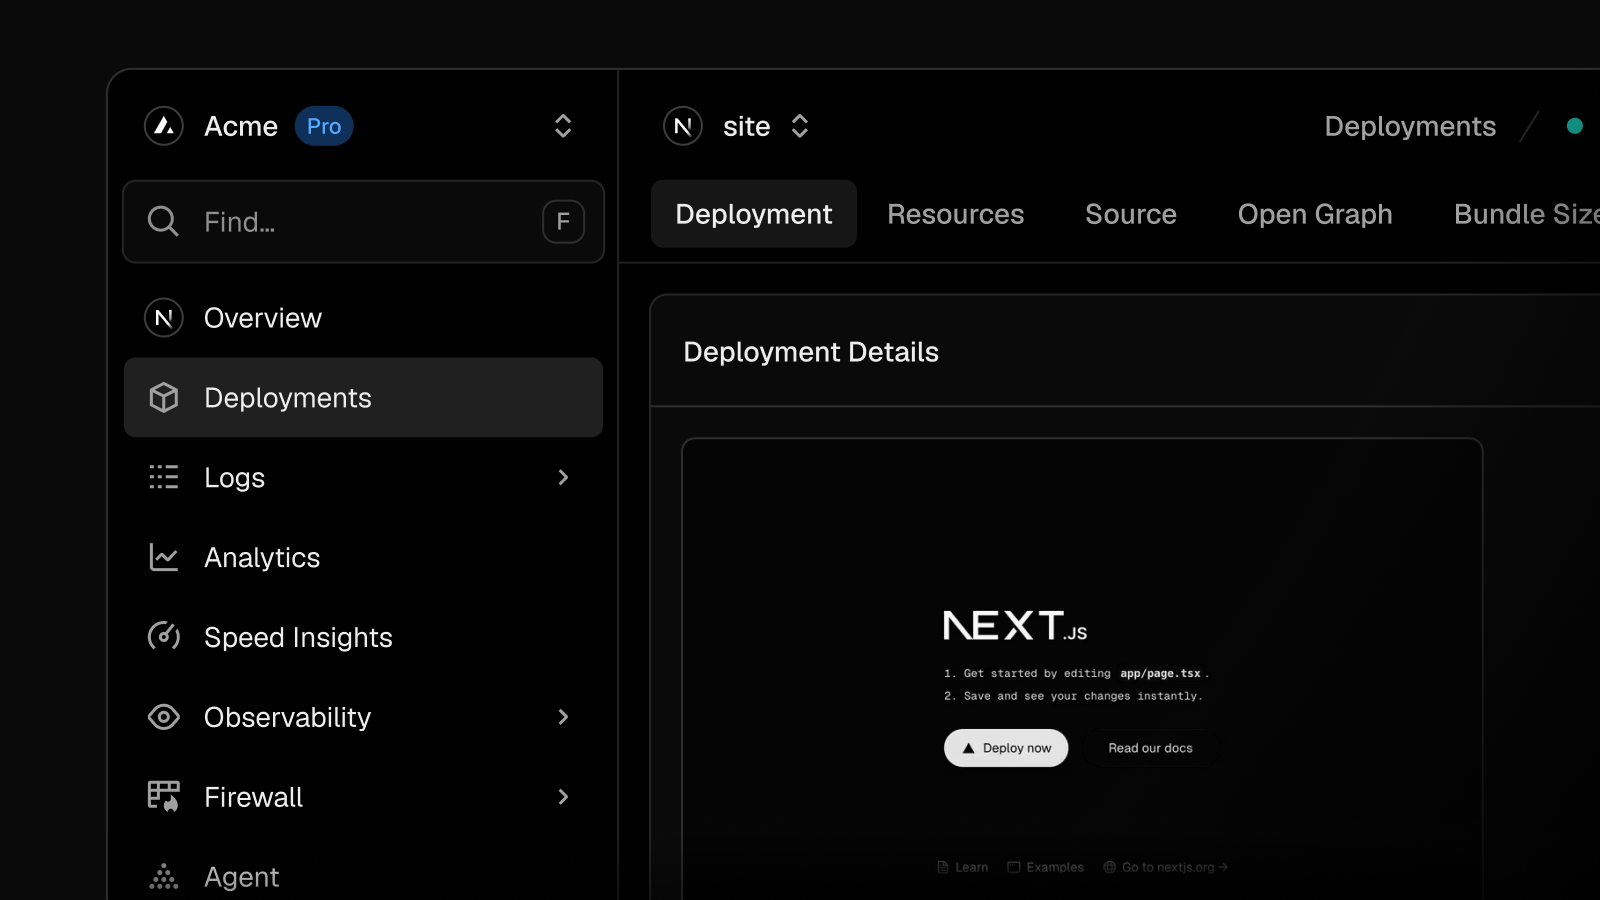
Task: Open the site project switcher chevrons
Action: [799, 126]
